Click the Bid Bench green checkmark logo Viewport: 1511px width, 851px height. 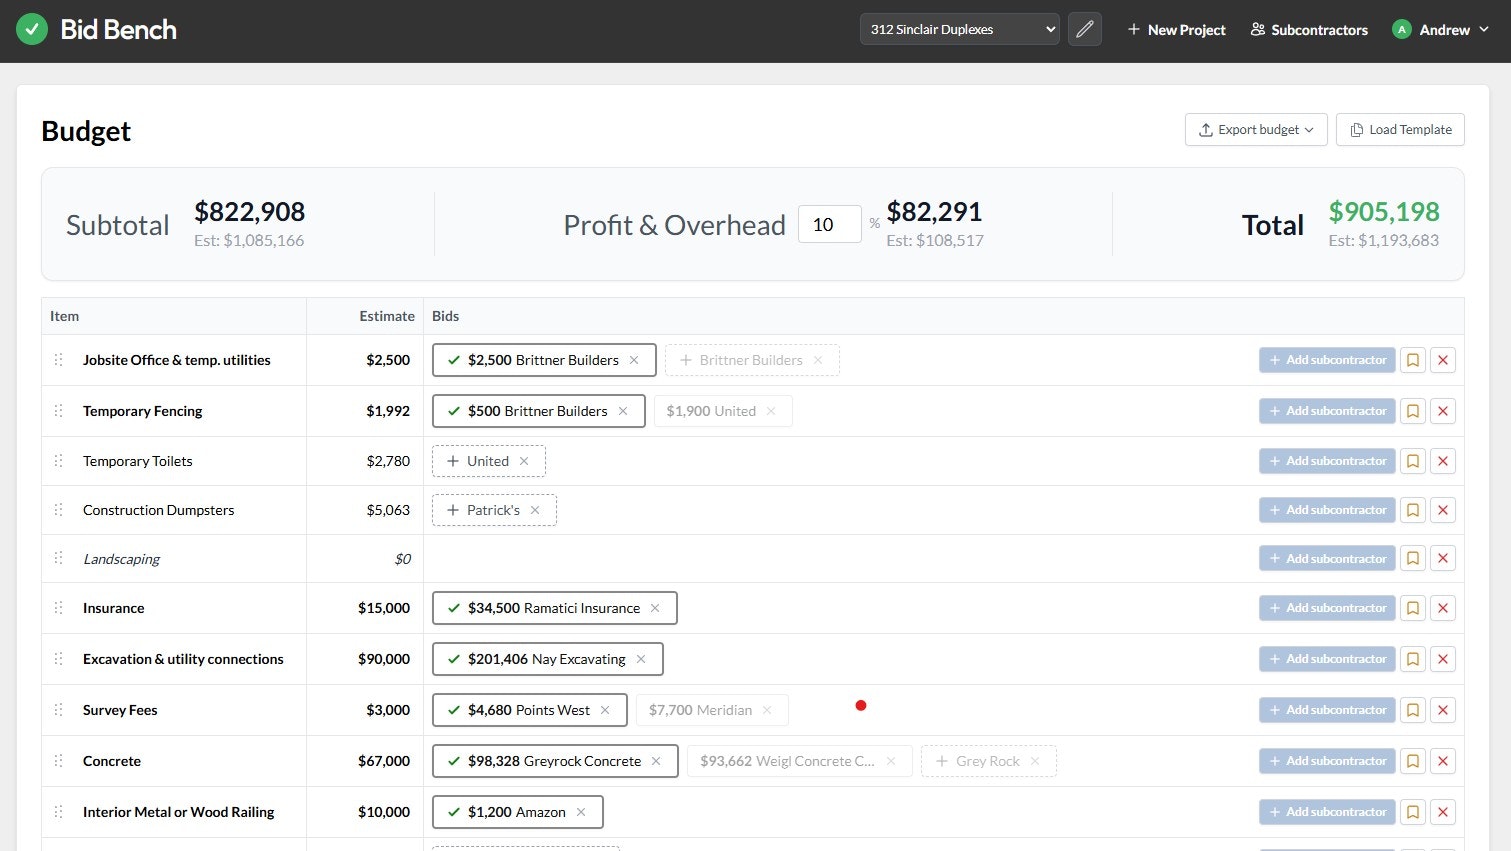pyautogui.click(x=31, y=29)
